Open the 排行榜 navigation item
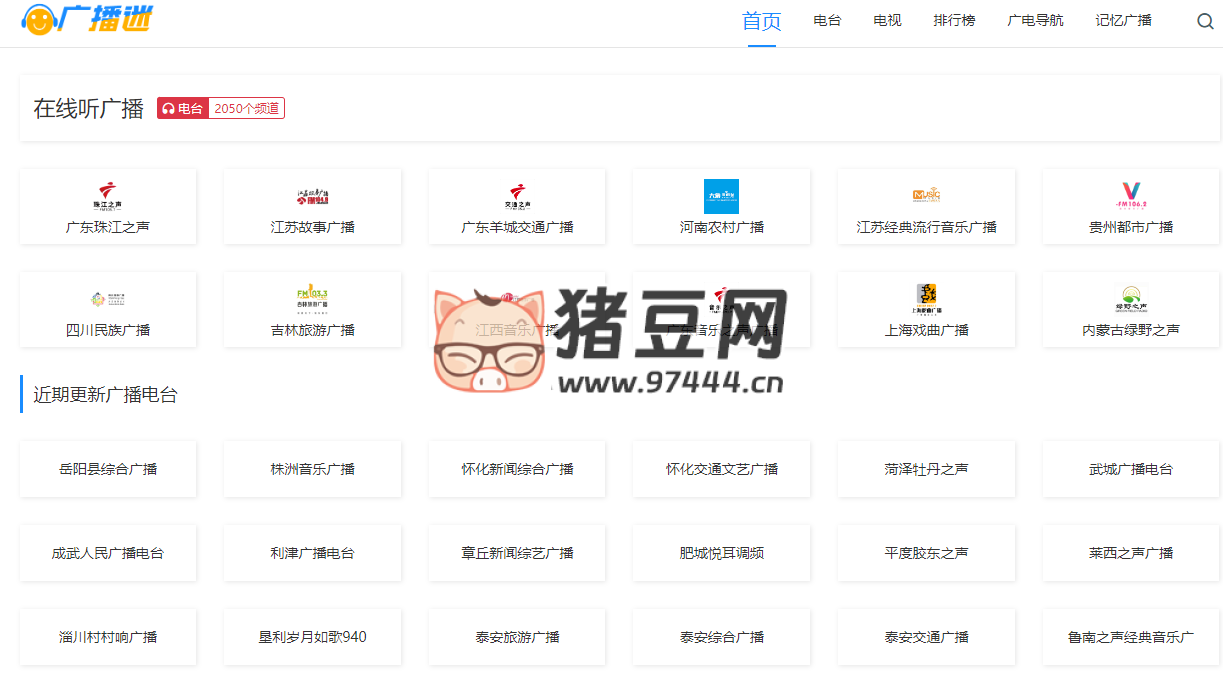Image resolution: width=1223 pixels, height=680 pixels. (x=954, y=21)
